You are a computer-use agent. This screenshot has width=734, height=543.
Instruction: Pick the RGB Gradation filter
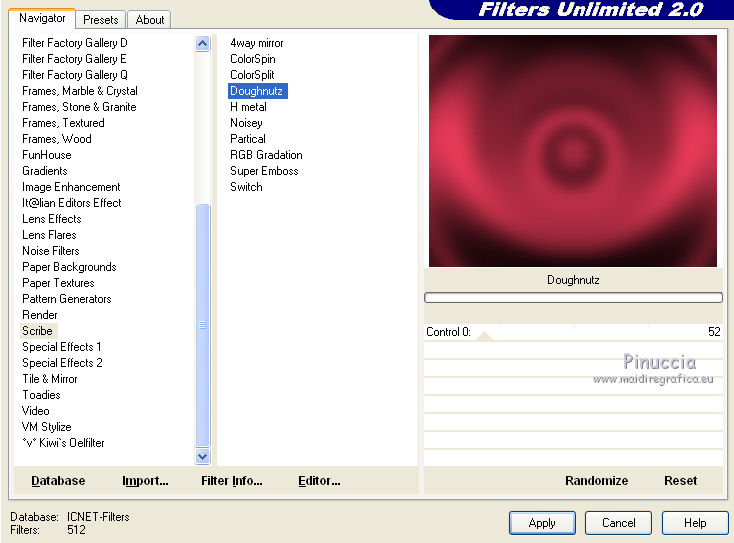pos(266,155)
